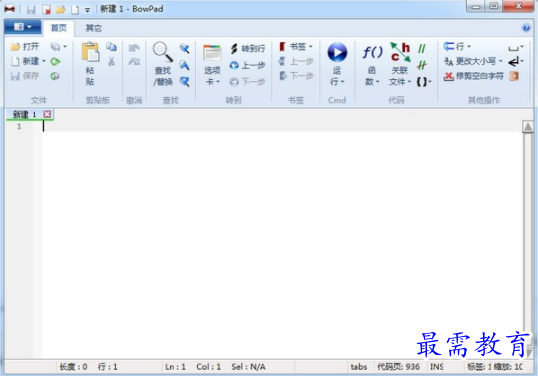Click the bottom magnifier icon in 查找 group

click(184, 81)
